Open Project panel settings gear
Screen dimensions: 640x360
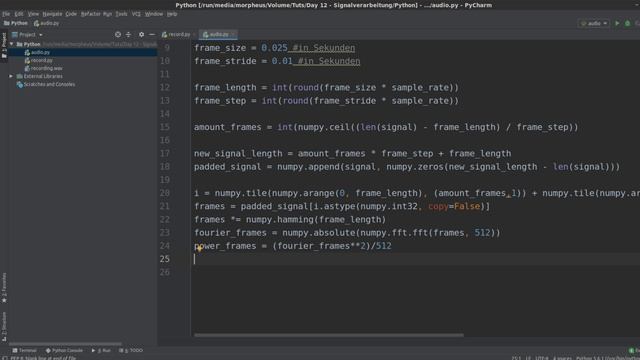(x=141, y=35)
